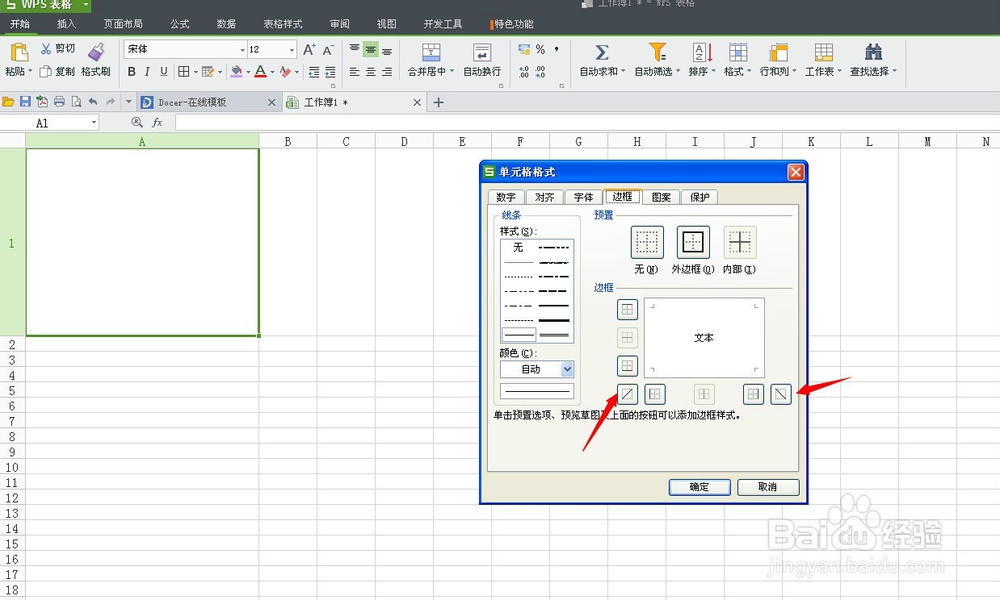The height and width of the screenshot is (600, 1000).
Task: Toggle italic formatting with the I icon
Action: pos(147,71)
